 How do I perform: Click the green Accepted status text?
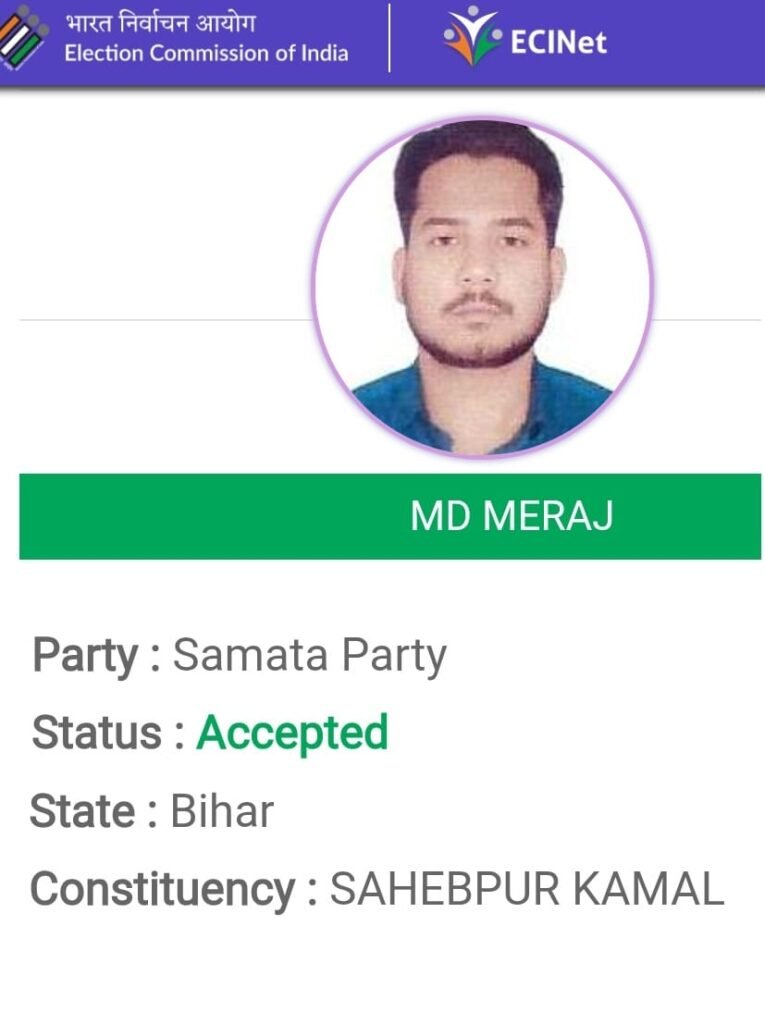tap(292, 733)
